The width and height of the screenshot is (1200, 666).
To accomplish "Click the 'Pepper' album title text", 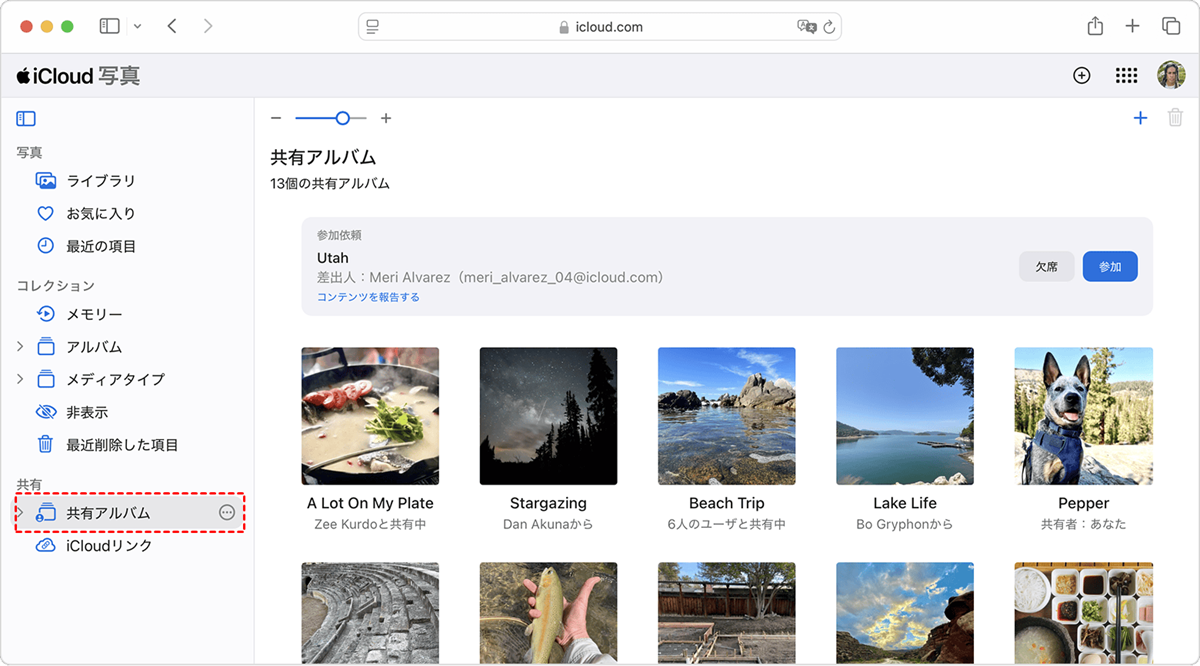I will 1084,503.
